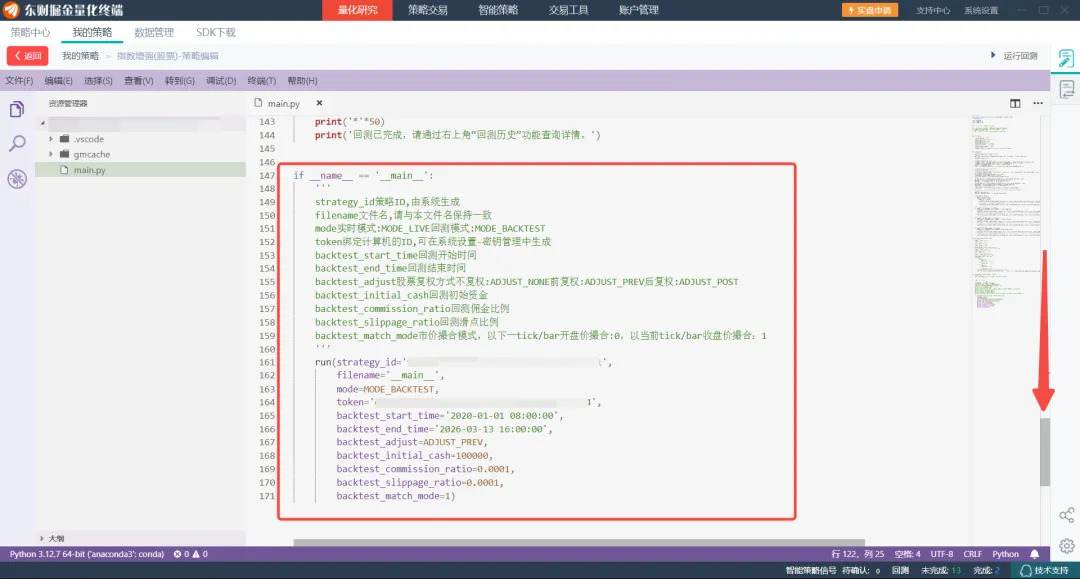The image size is (1080, 579).
Task: Open the editor more actions ellipsis
Action: coord(1038,103)
